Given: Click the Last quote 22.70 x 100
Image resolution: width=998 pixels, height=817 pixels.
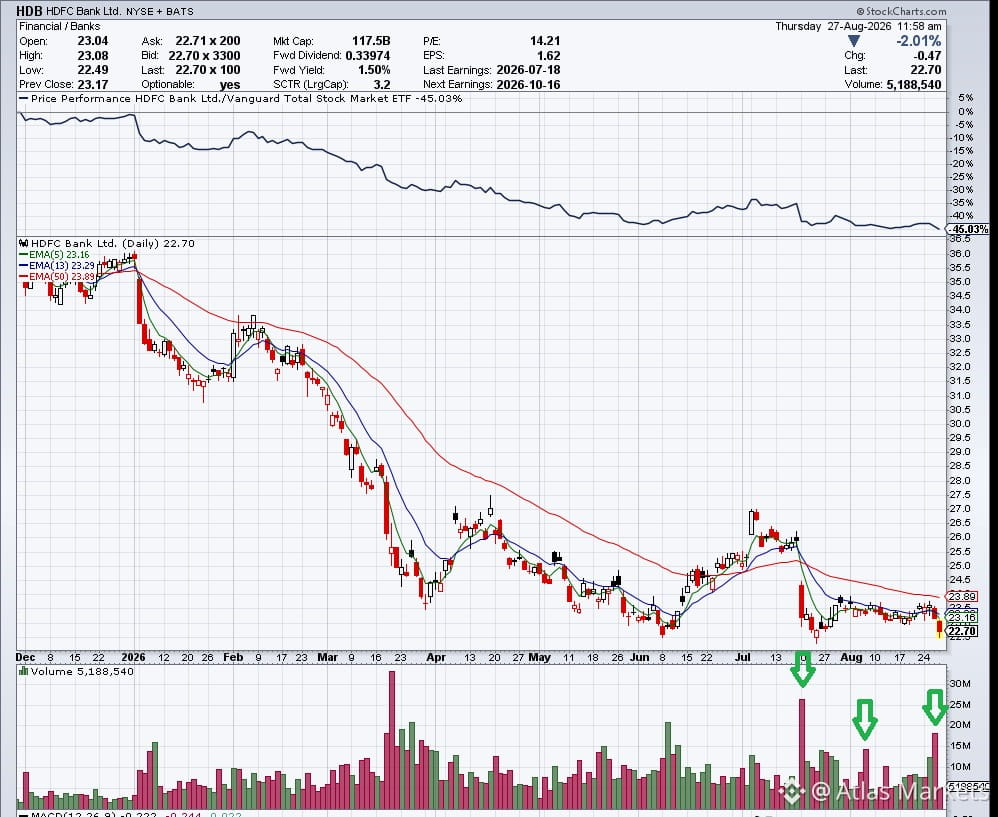Looking at the screenshot, I should [208, 70].
